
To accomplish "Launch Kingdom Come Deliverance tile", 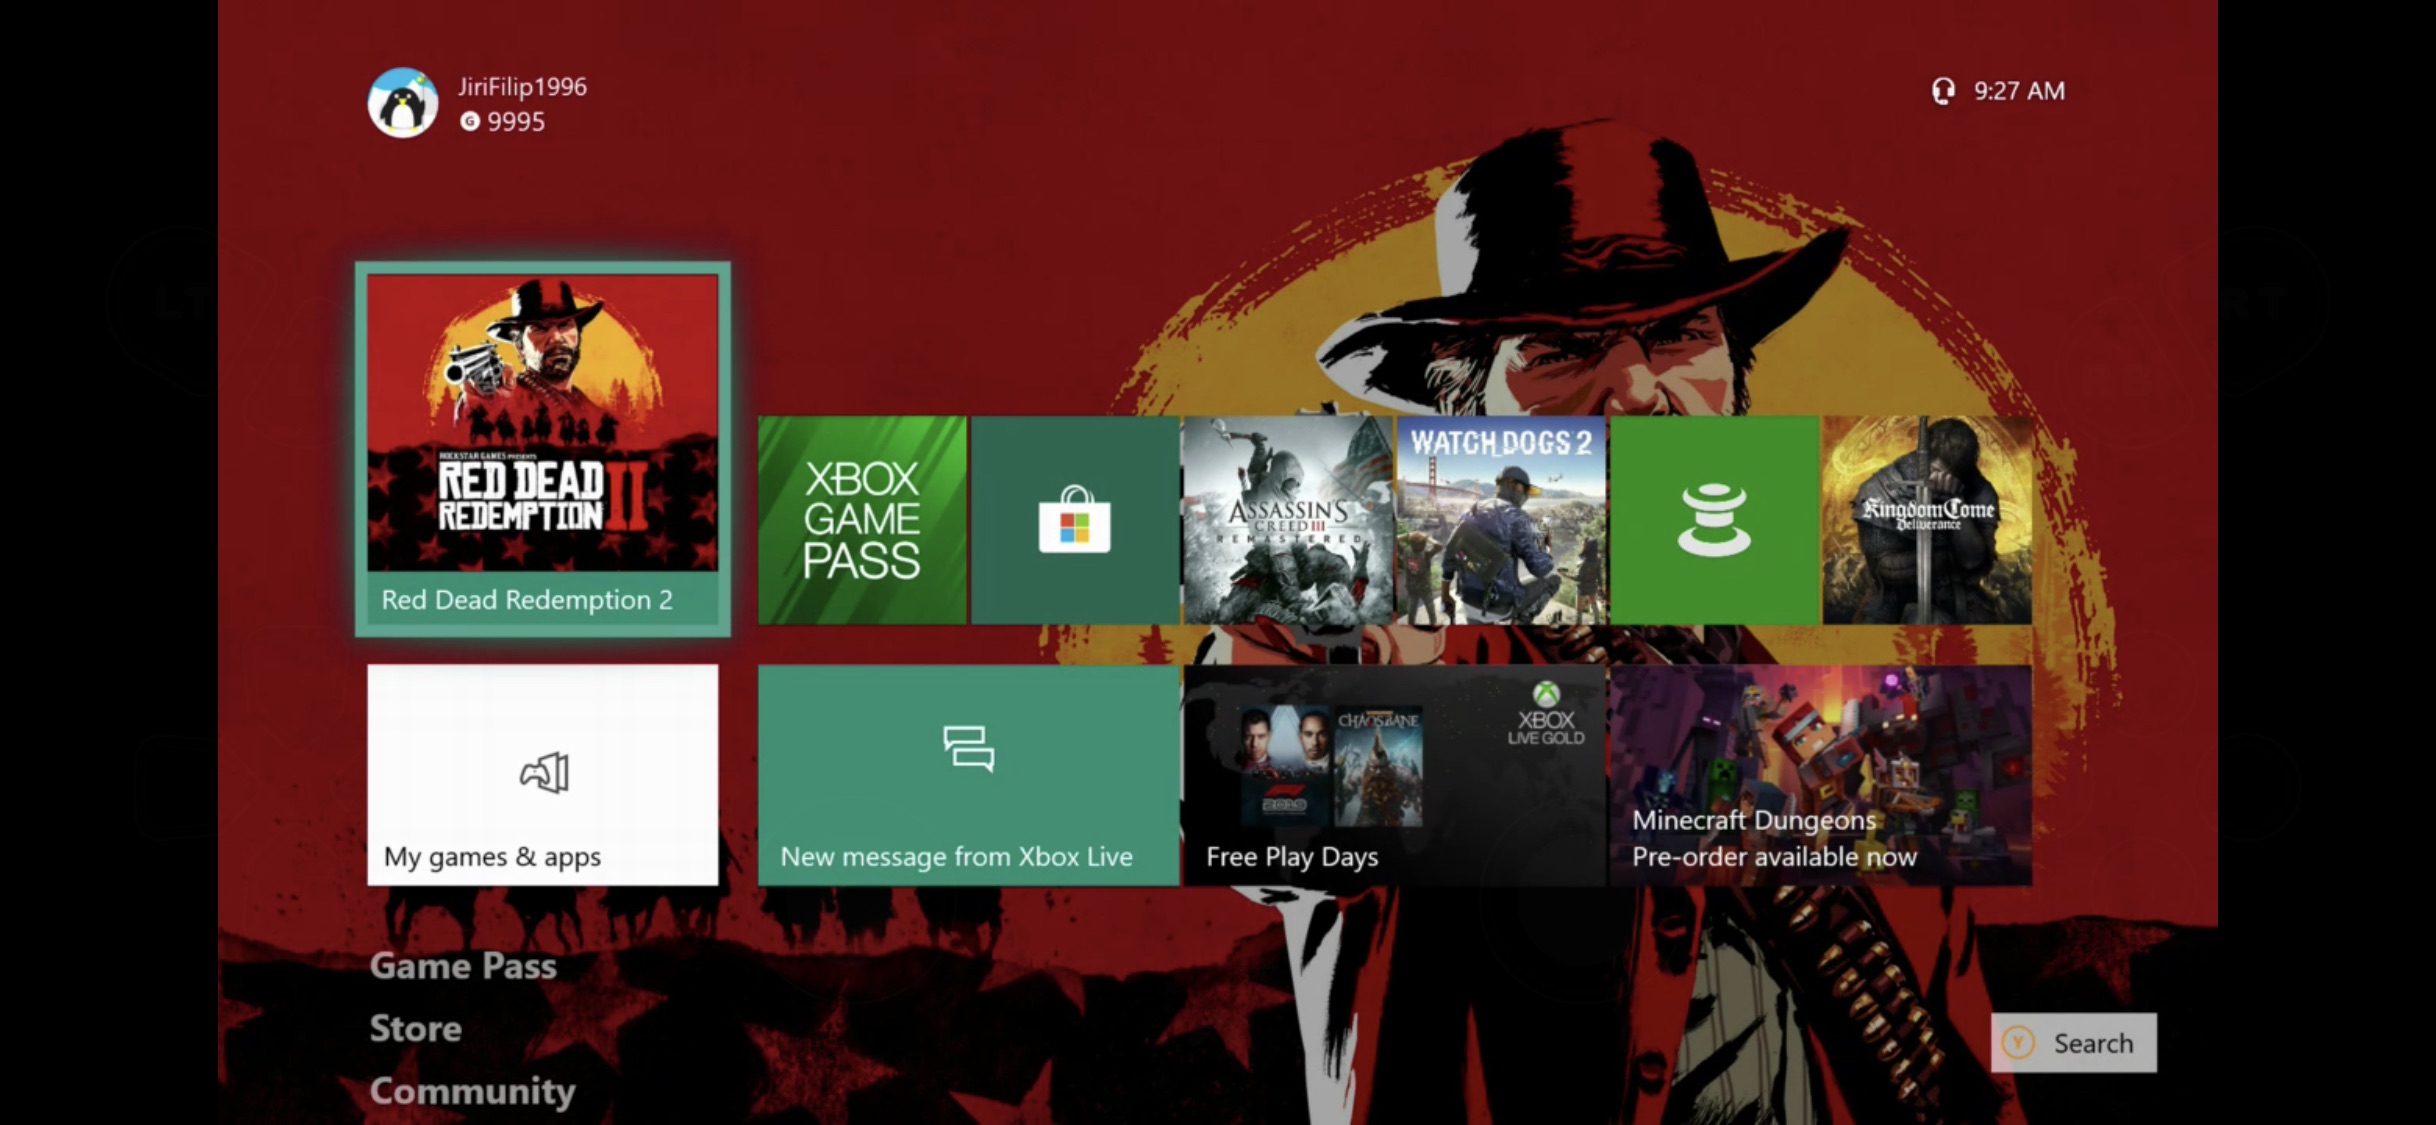I will (x=1927, y=520).
